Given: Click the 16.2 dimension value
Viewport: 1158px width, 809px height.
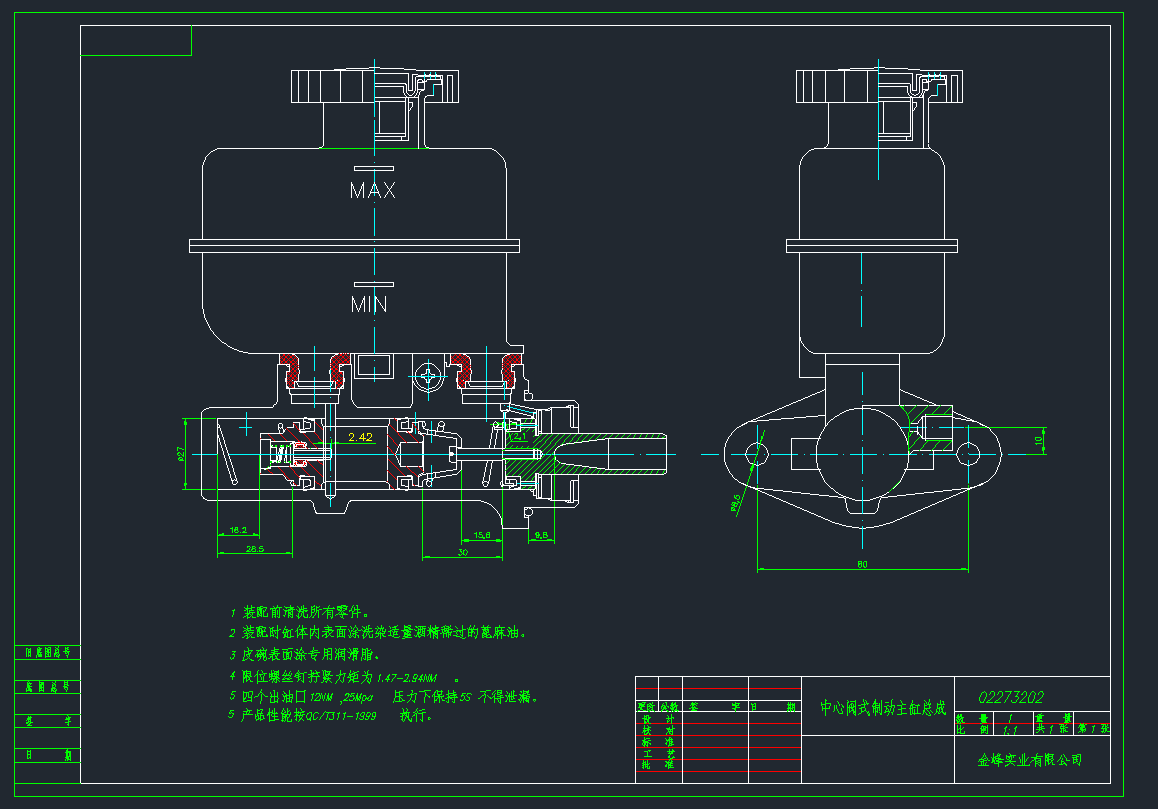Looking at the screenshot, I should [238, 529].
